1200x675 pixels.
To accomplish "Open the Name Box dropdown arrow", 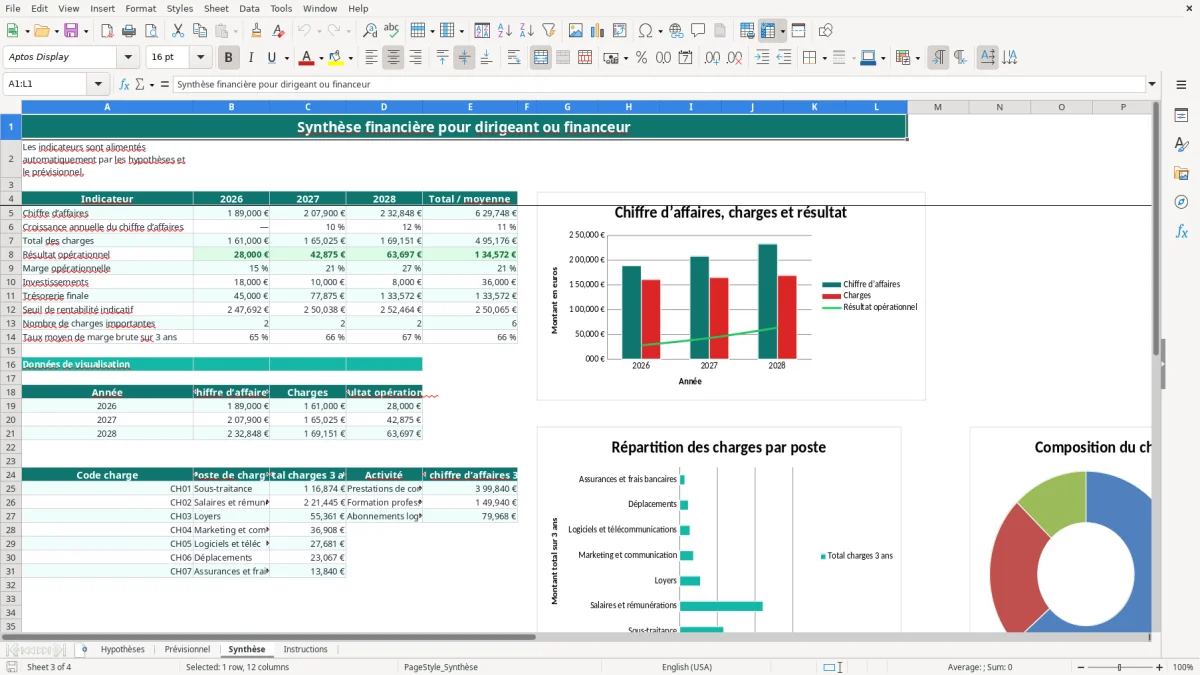I will point(98,85).
